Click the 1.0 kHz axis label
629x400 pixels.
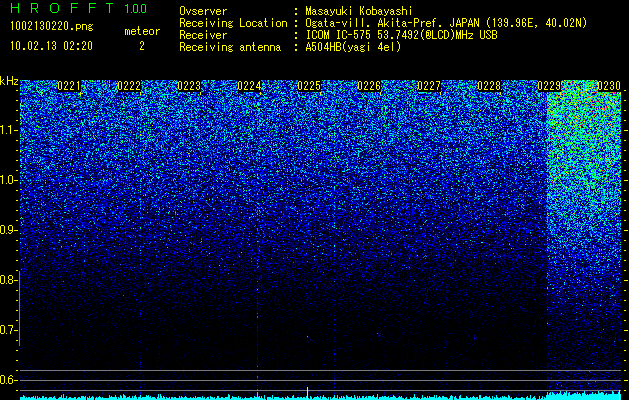[x=7, y=180]
